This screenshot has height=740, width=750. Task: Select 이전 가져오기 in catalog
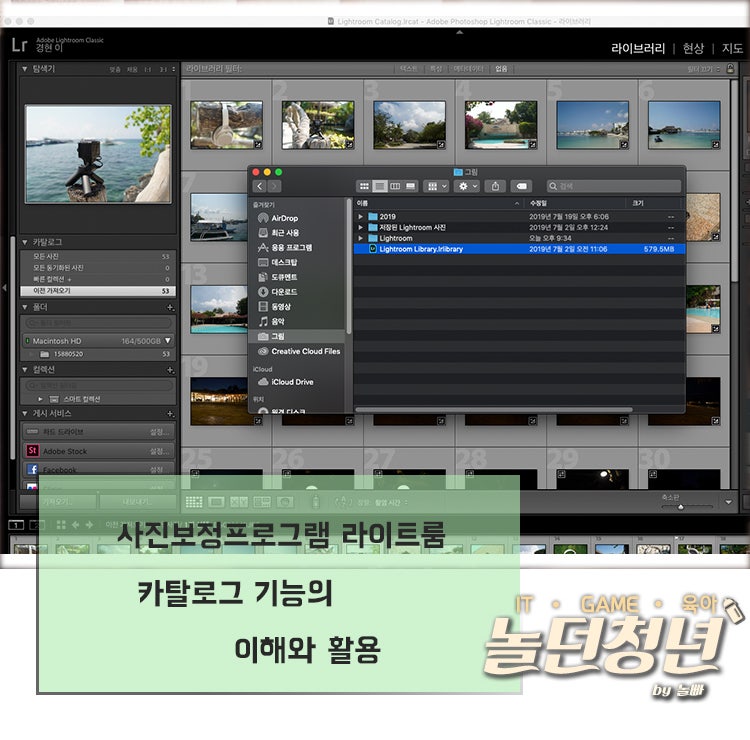coord(98,291)
